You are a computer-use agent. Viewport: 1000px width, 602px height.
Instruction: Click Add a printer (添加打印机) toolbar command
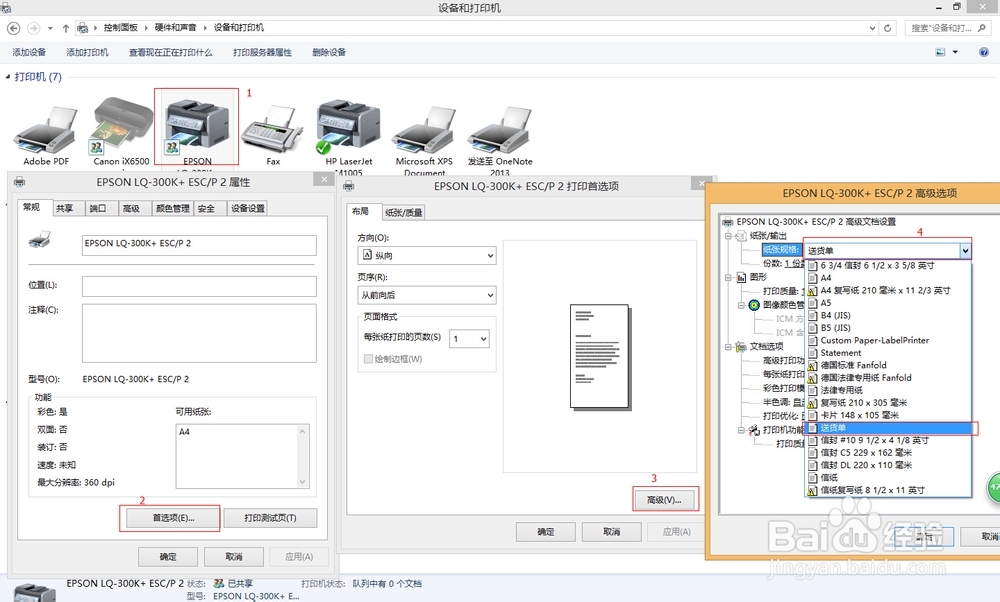pyautogui.click(x=87, y=52)
